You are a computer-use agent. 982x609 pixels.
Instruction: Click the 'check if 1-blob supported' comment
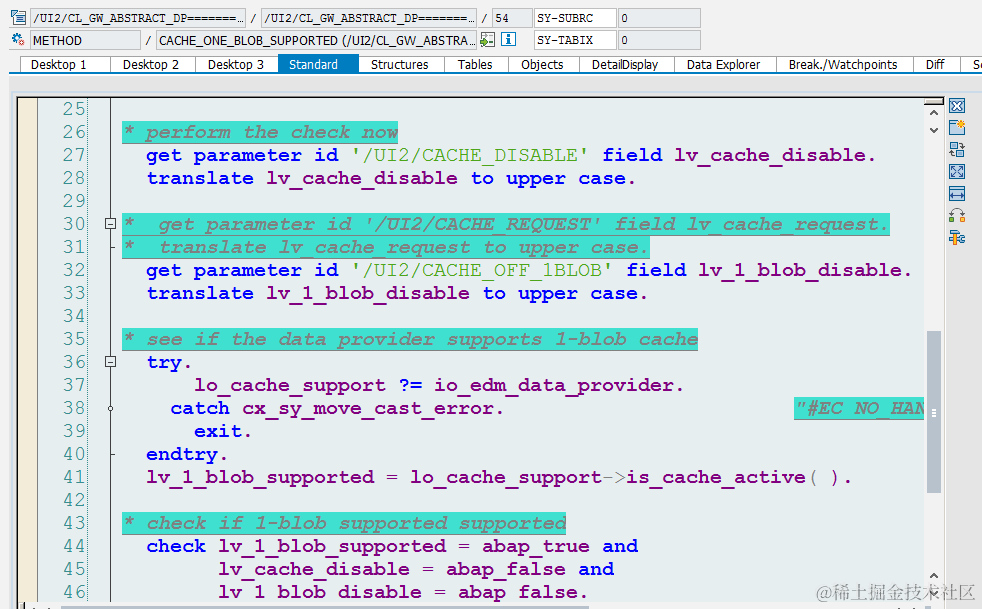tap(344, 523)
